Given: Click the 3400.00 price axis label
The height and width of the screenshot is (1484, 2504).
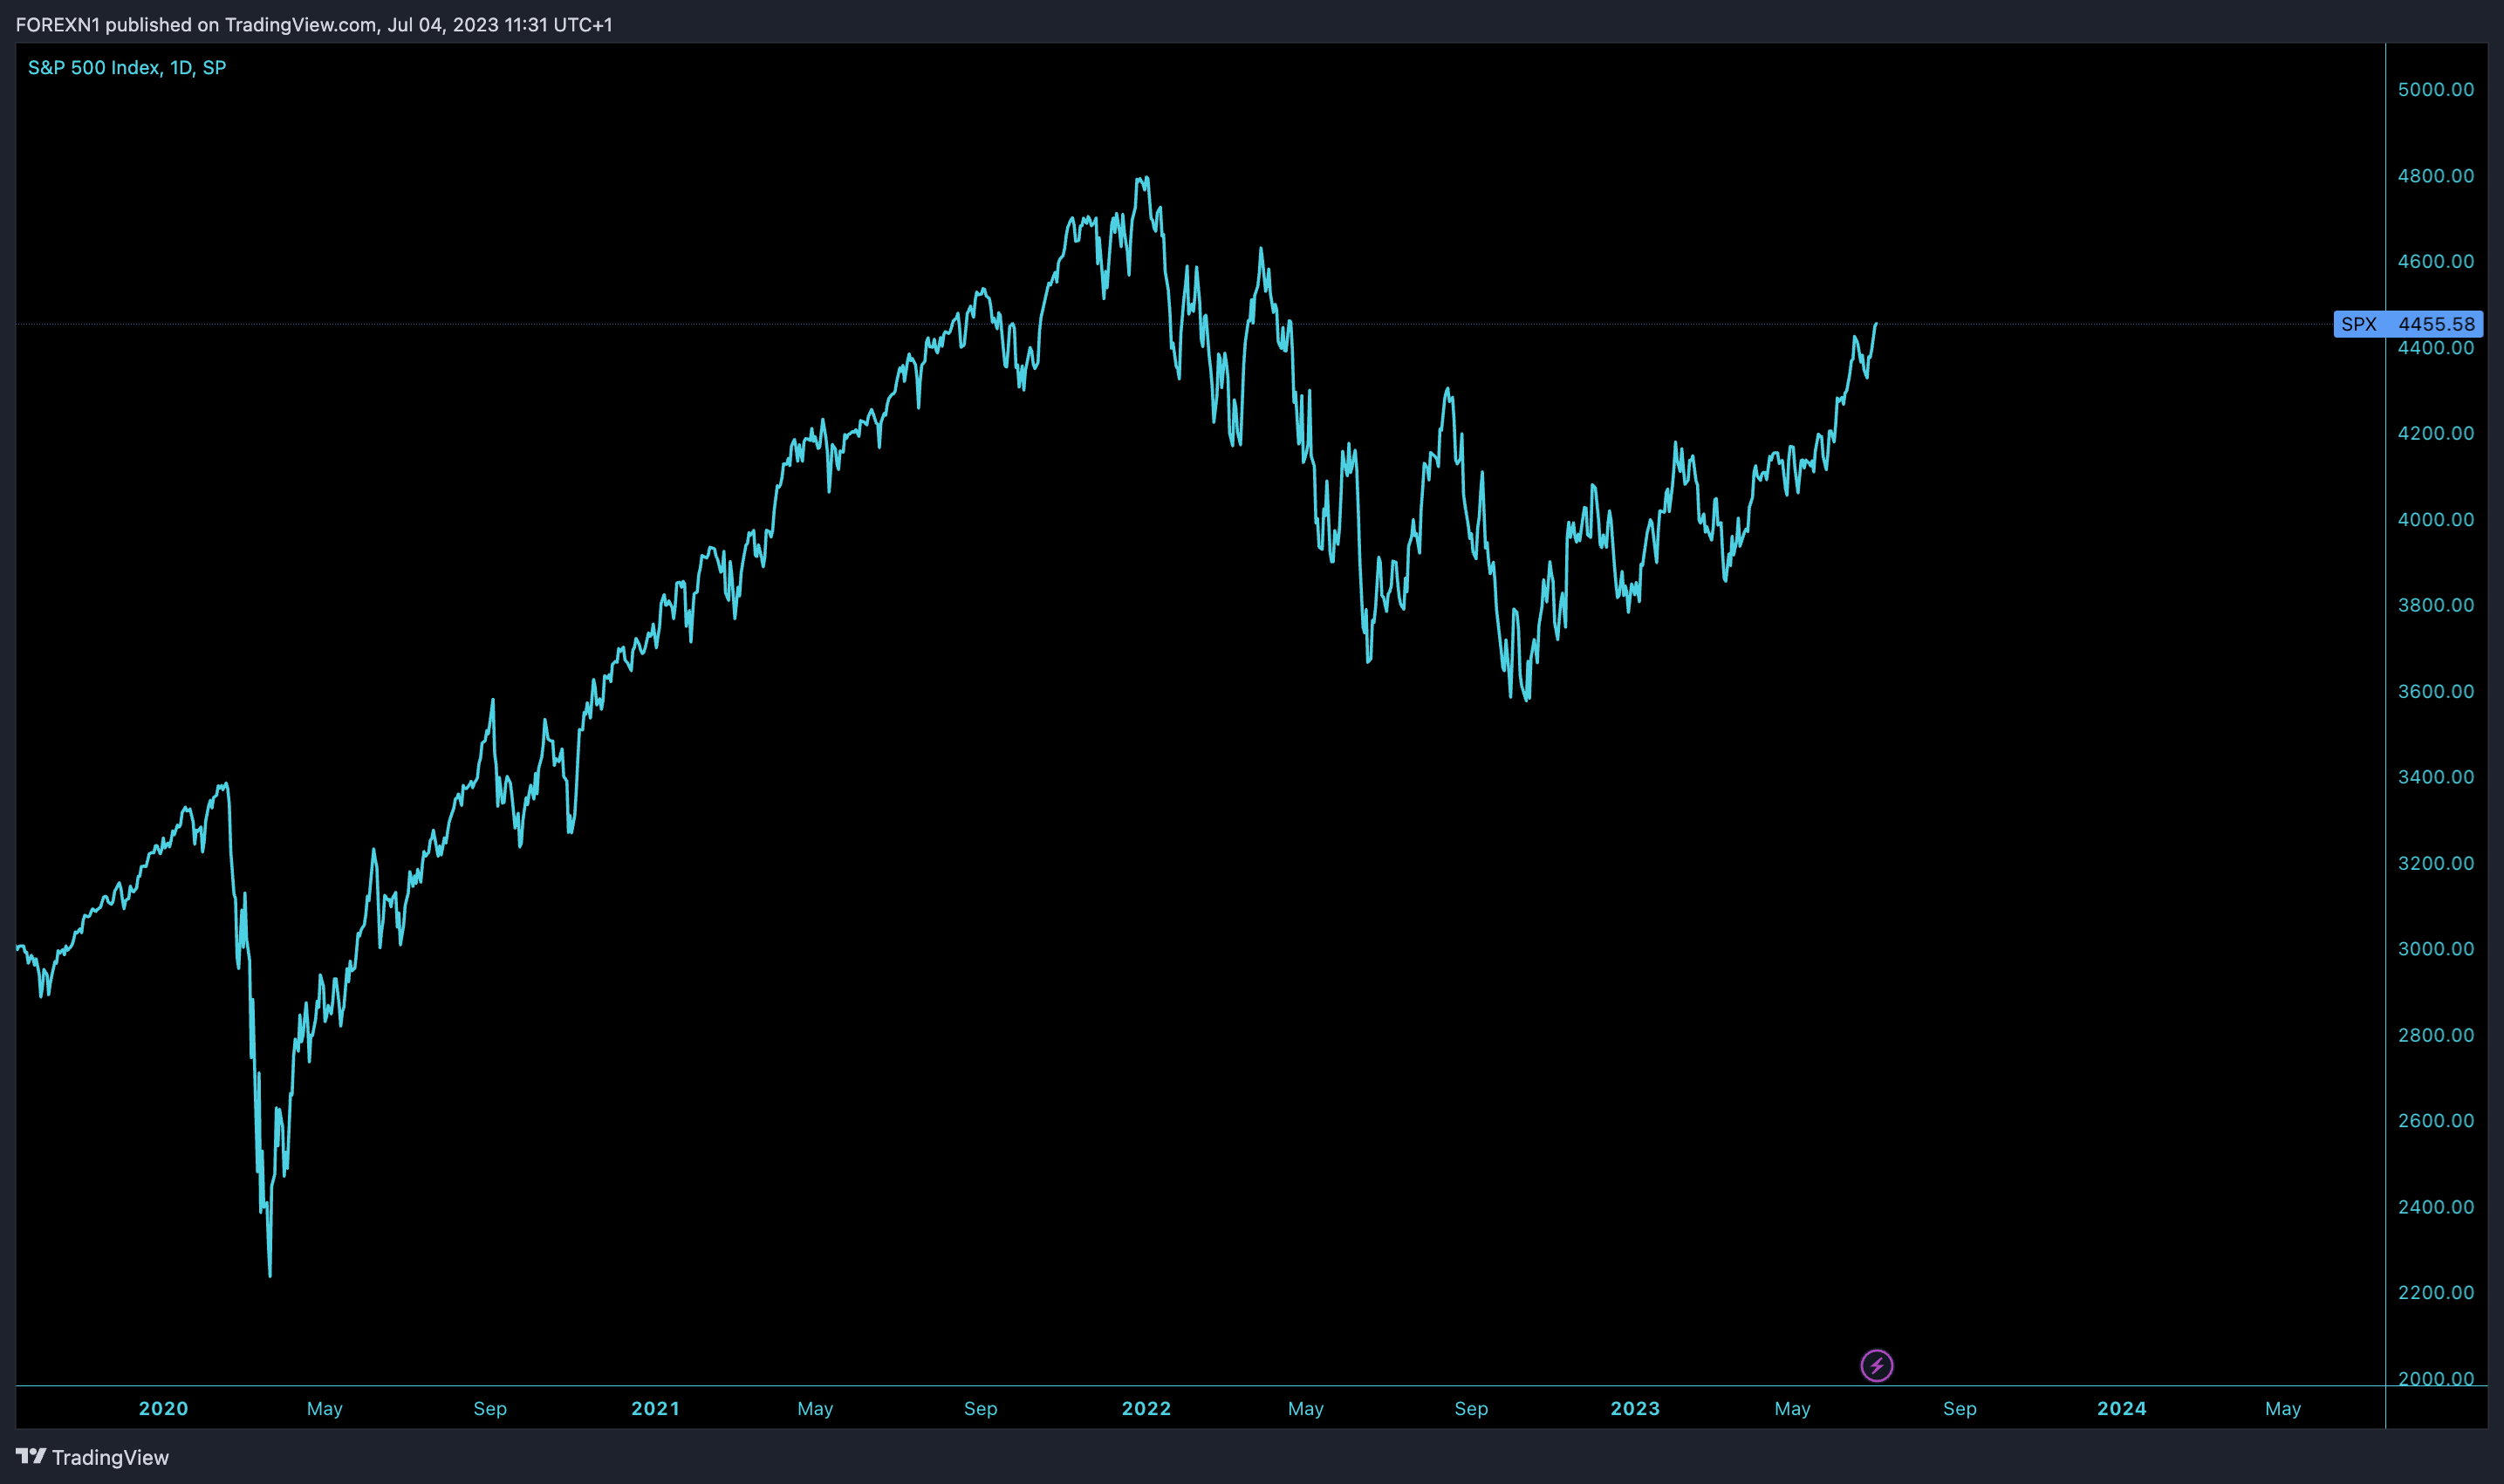Looking at the screenshot, I should (x=2436, y=777).
